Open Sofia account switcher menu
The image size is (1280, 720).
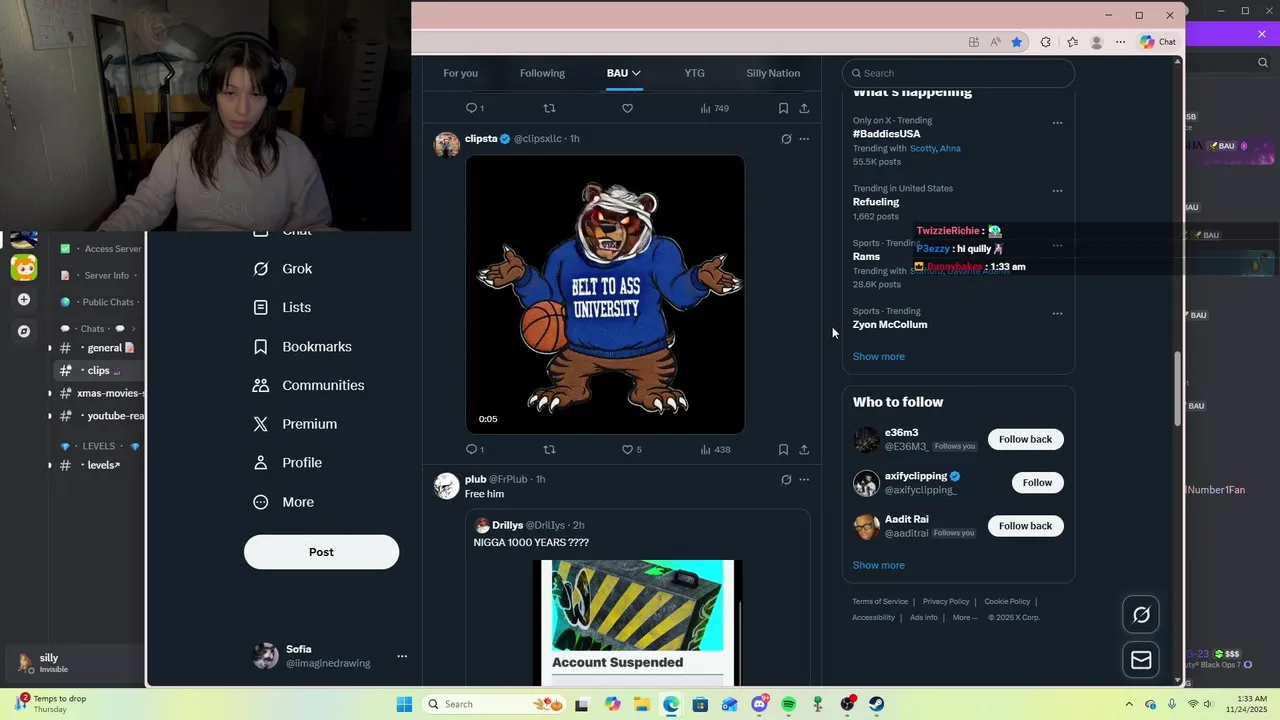click(x=402, y=657)
